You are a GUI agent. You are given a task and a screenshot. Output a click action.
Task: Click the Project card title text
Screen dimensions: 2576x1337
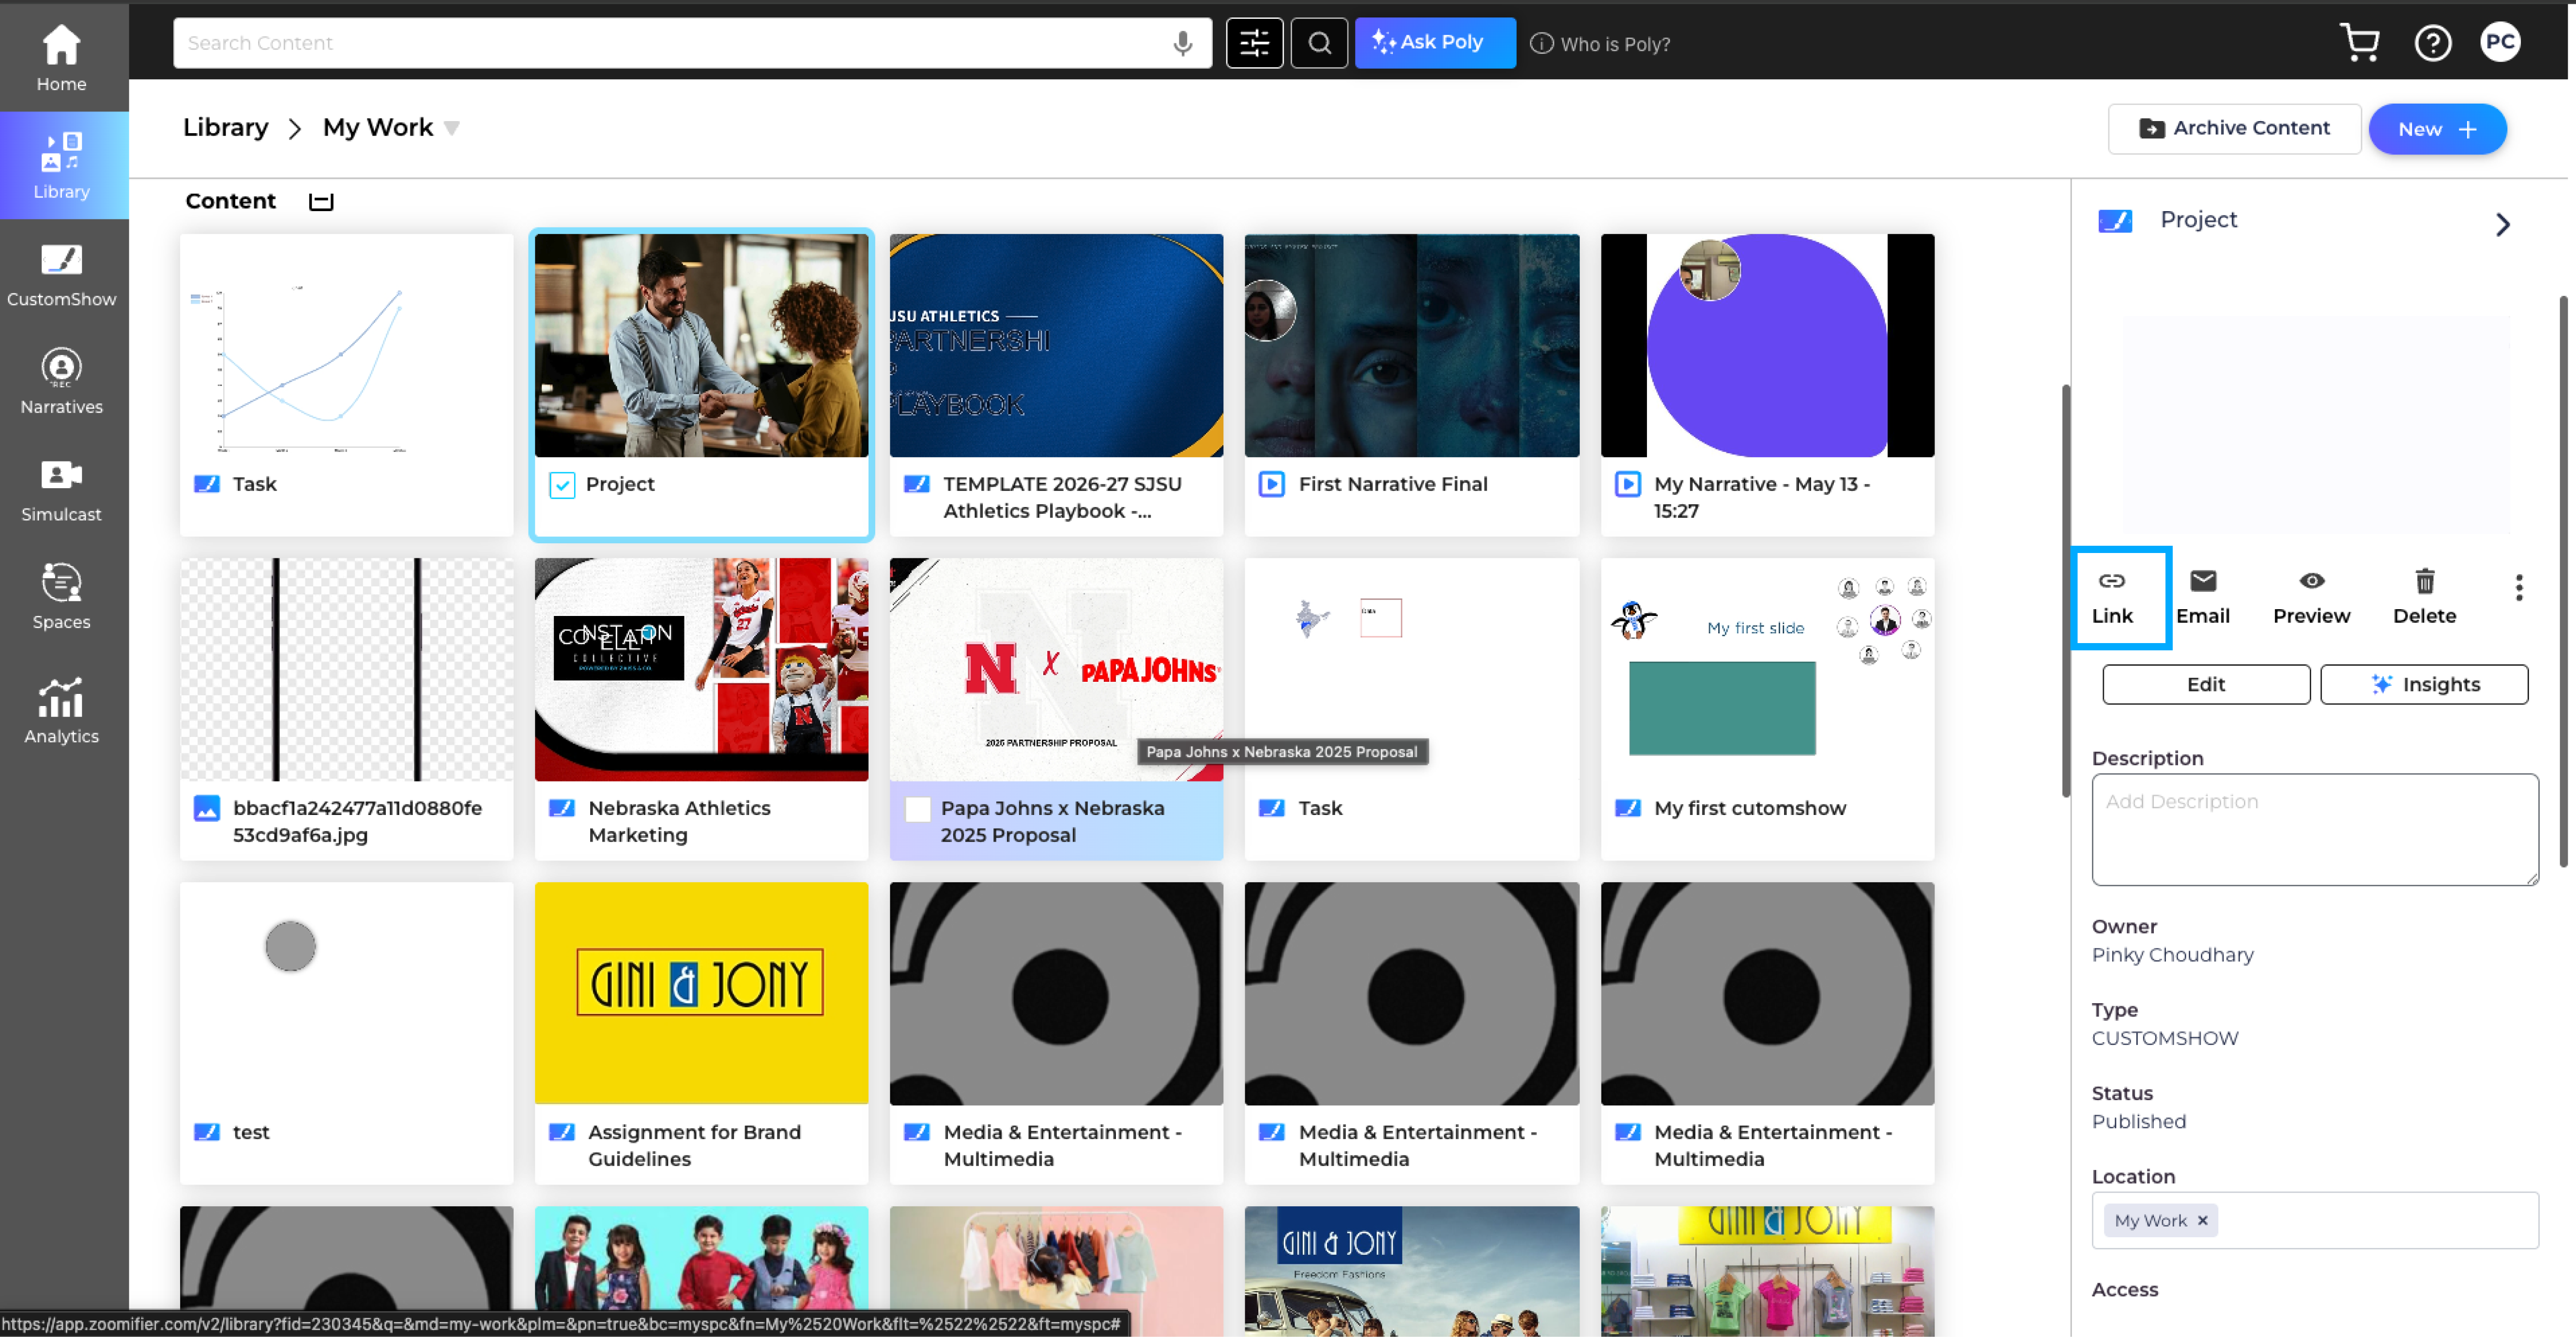pyautogui.click(x=620, y=484)
